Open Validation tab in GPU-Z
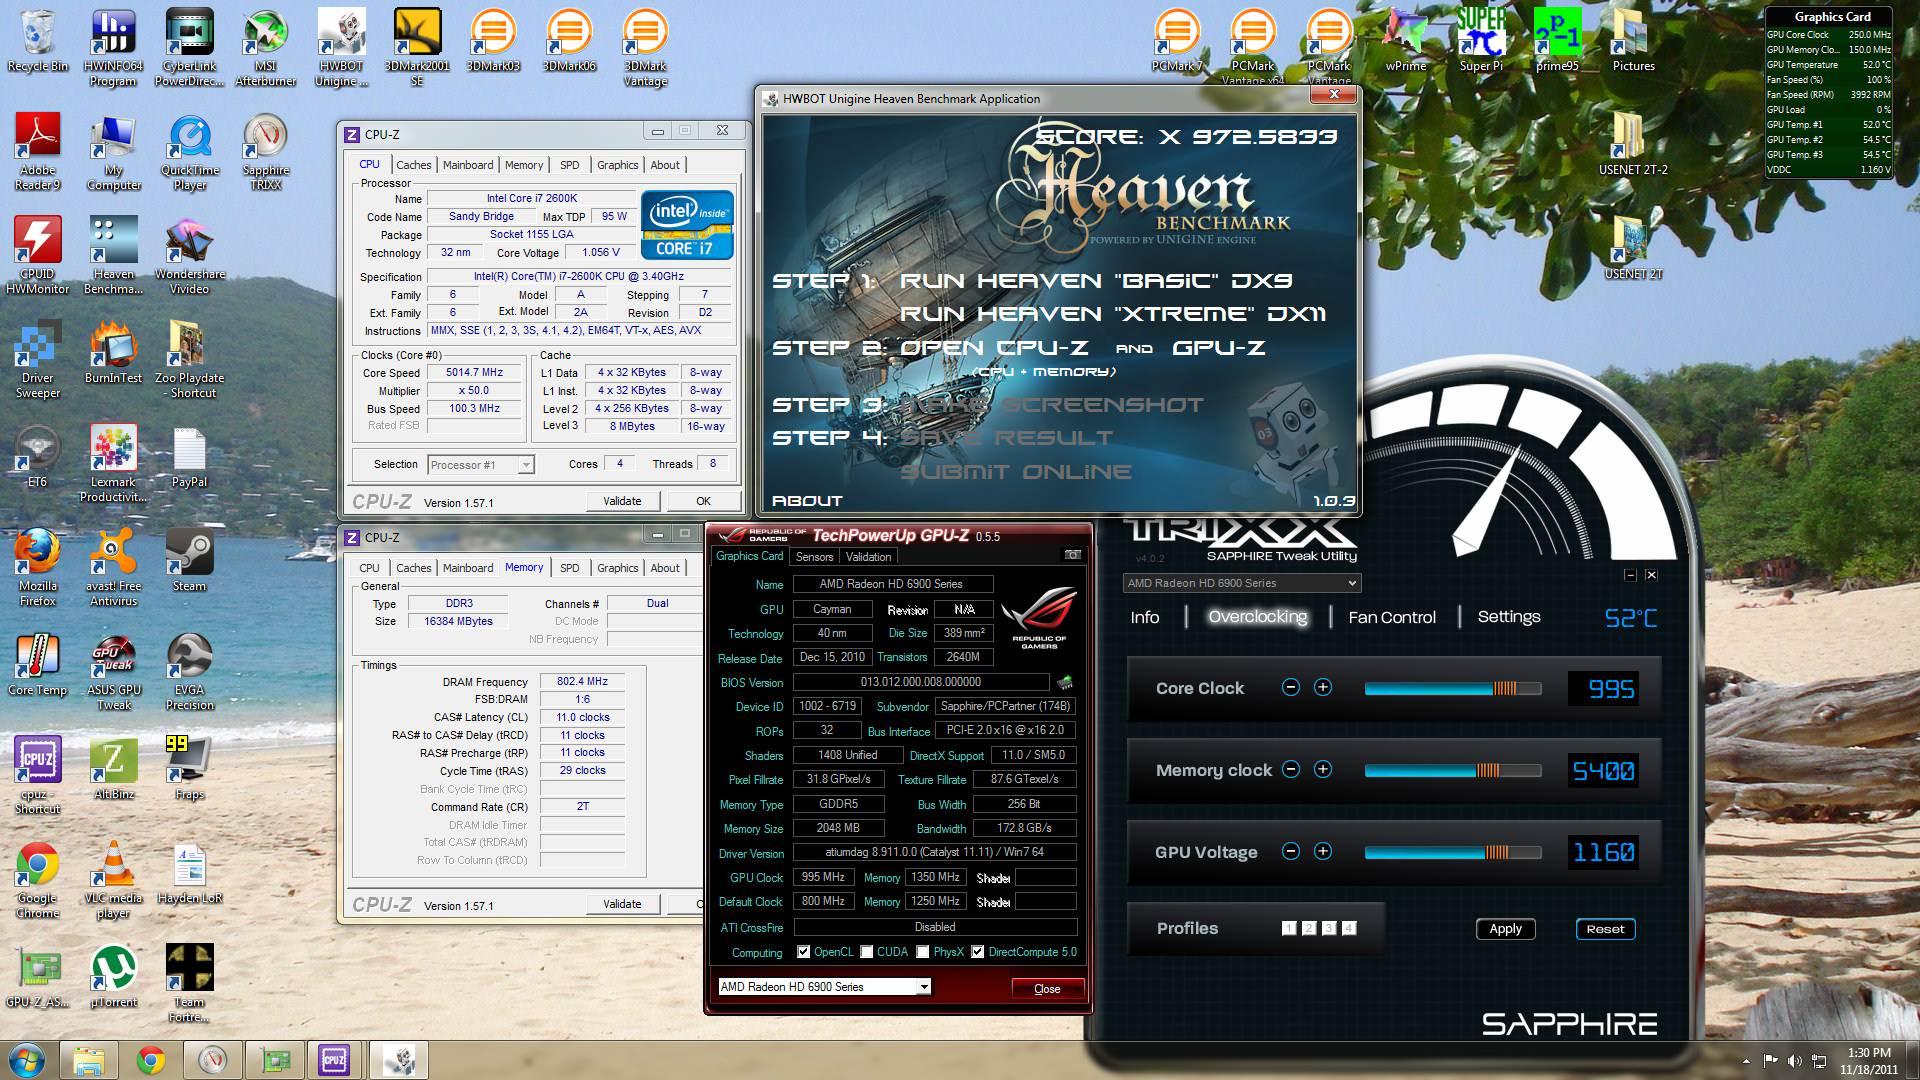The image size is (1920, 1080). 868,557
